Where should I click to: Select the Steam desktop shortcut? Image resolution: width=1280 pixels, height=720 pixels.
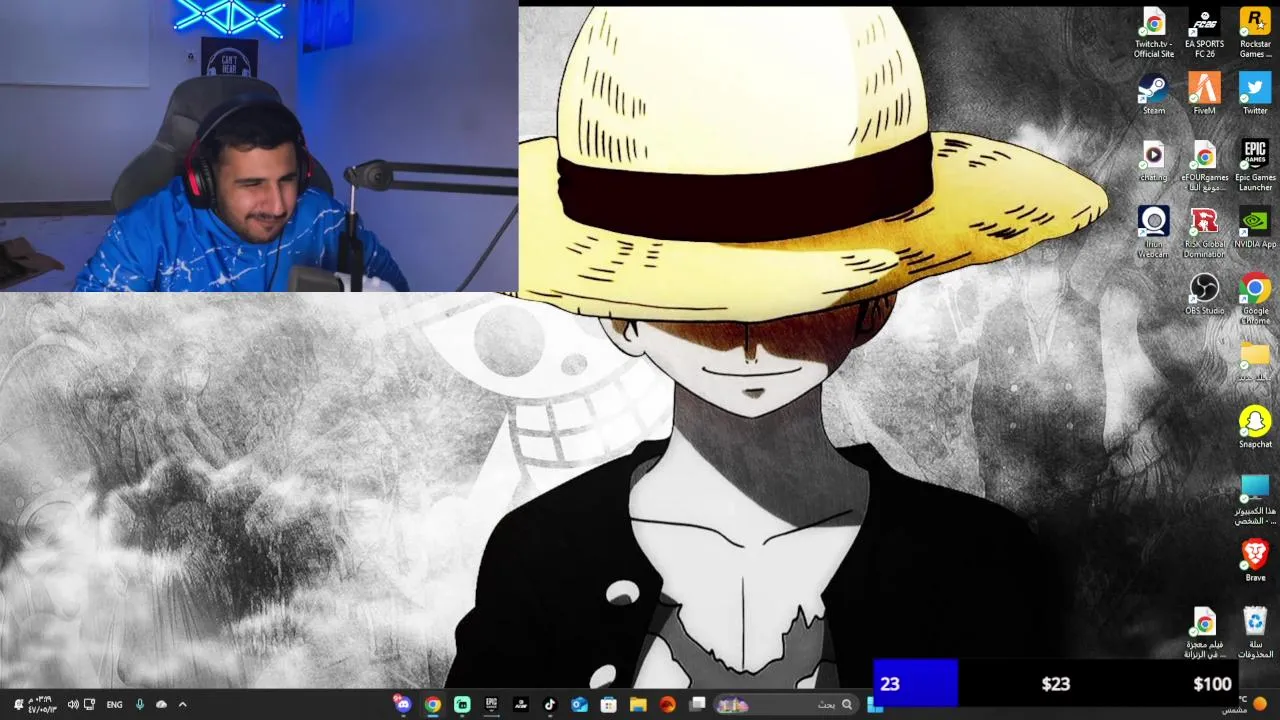tap(1153, 95)
